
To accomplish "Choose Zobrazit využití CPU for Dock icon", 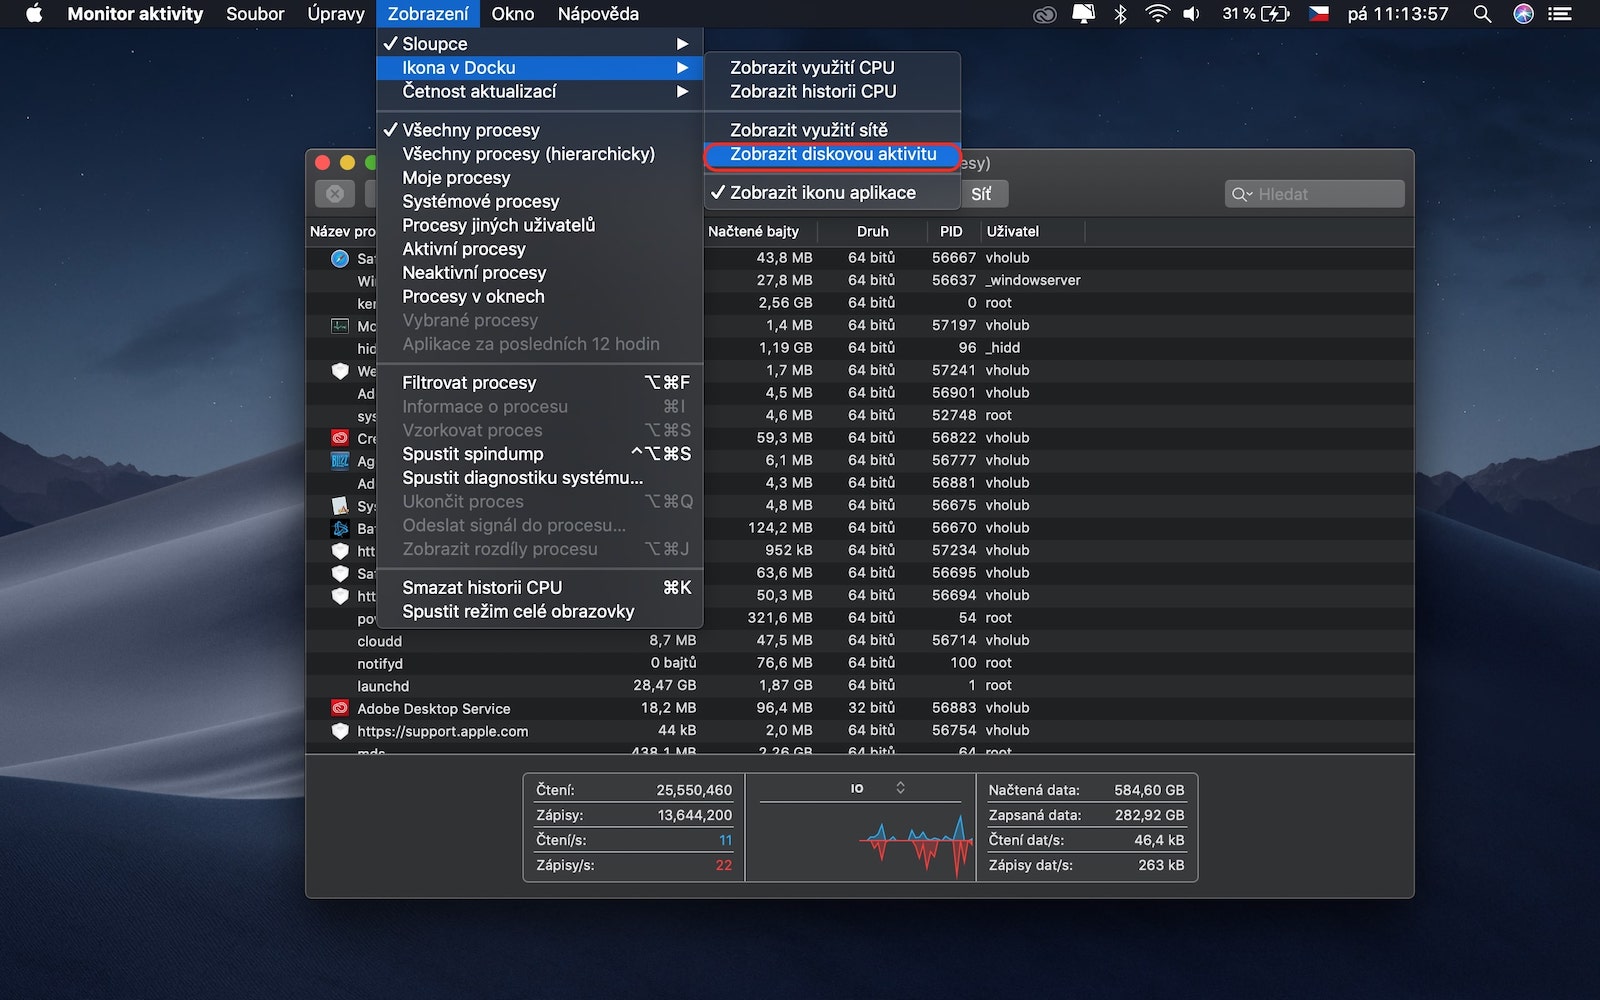I will click(x=832, y=67).
